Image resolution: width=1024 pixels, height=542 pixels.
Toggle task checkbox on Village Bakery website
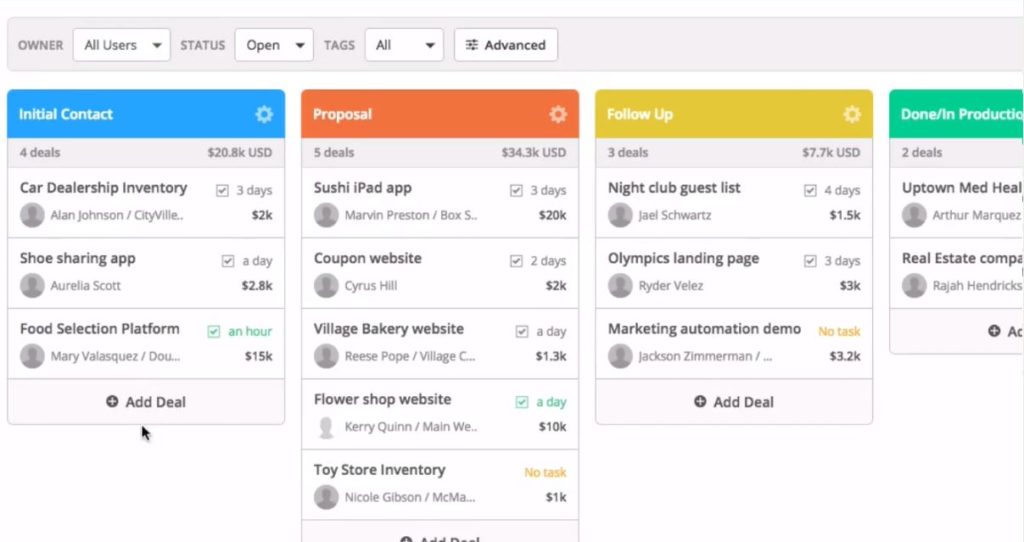pyautogui.click(x=522, y=331)
